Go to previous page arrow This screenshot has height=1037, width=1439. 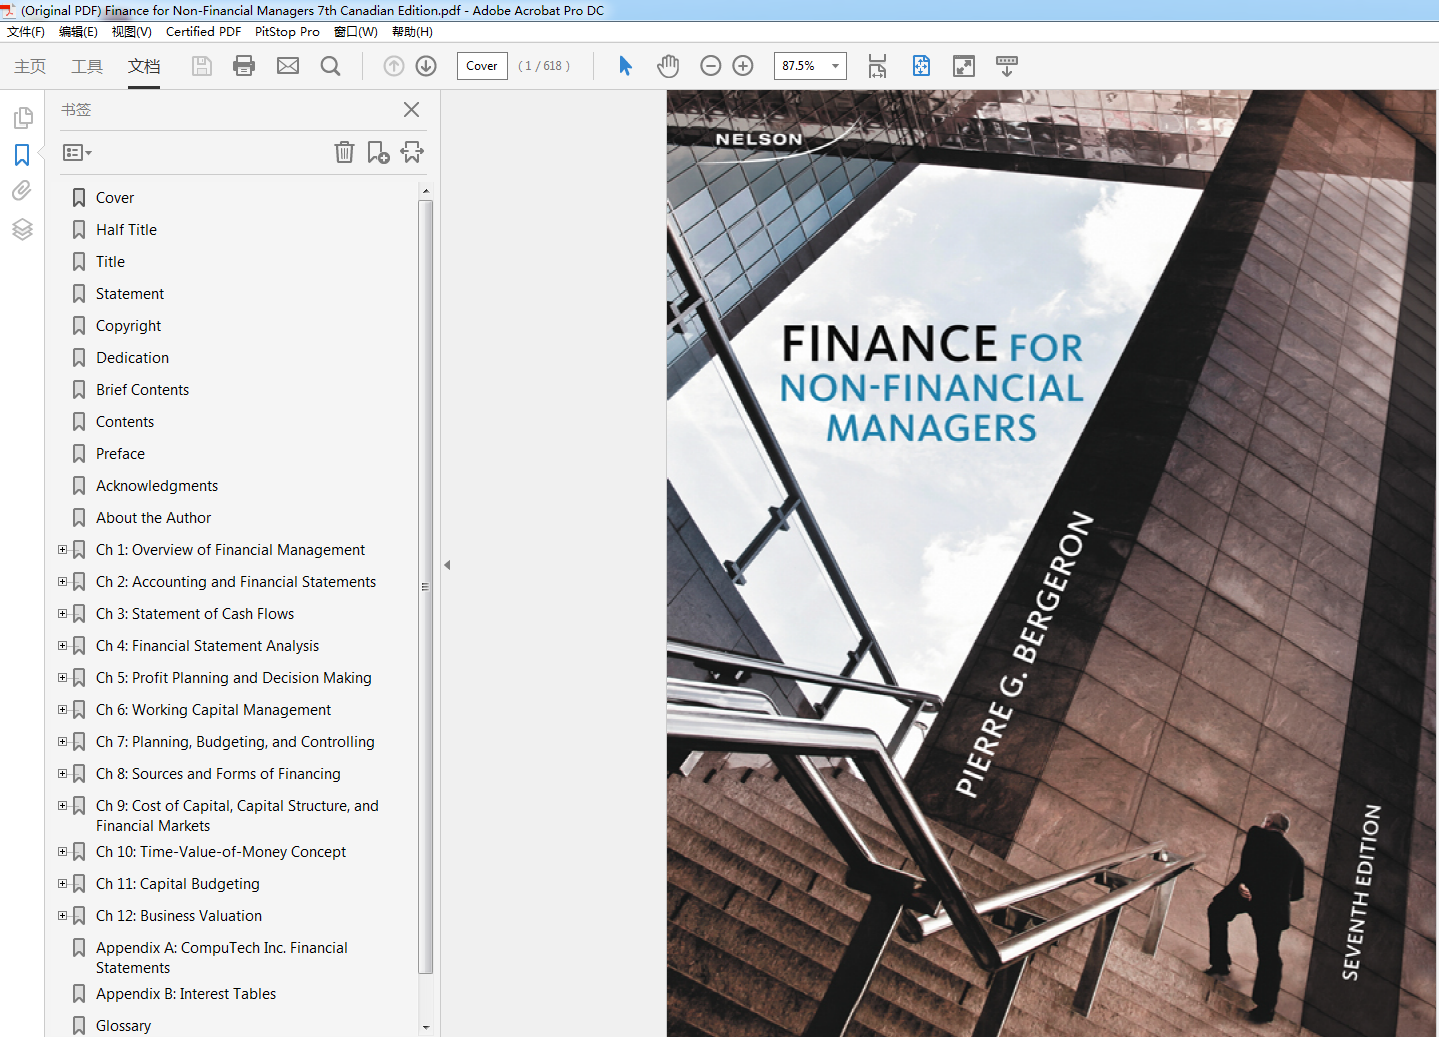coord(394,66)
